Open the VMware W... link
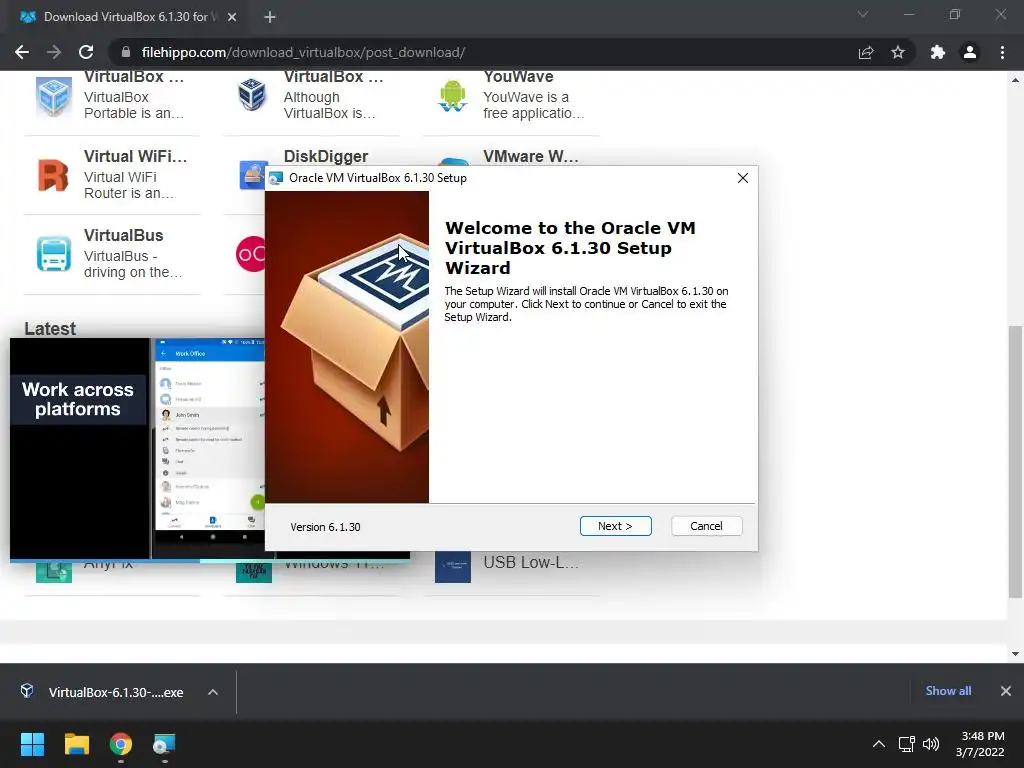The width and height of the screenshot is (1024, 768). pos(531,157)
